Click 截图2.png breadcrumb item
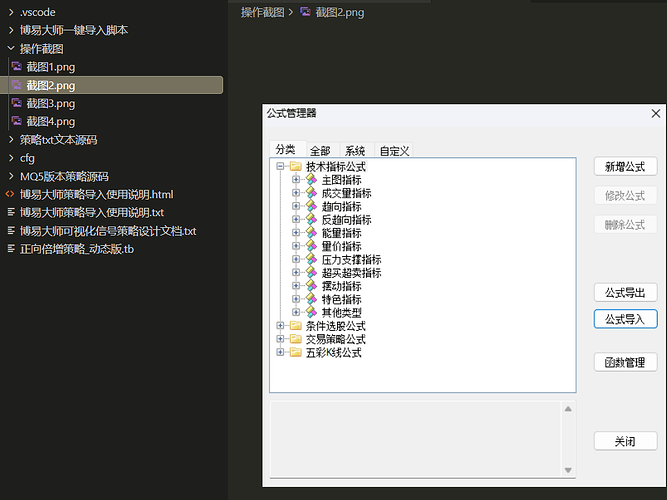The height and width of the screenshot is (500, 667). point(339,13)
